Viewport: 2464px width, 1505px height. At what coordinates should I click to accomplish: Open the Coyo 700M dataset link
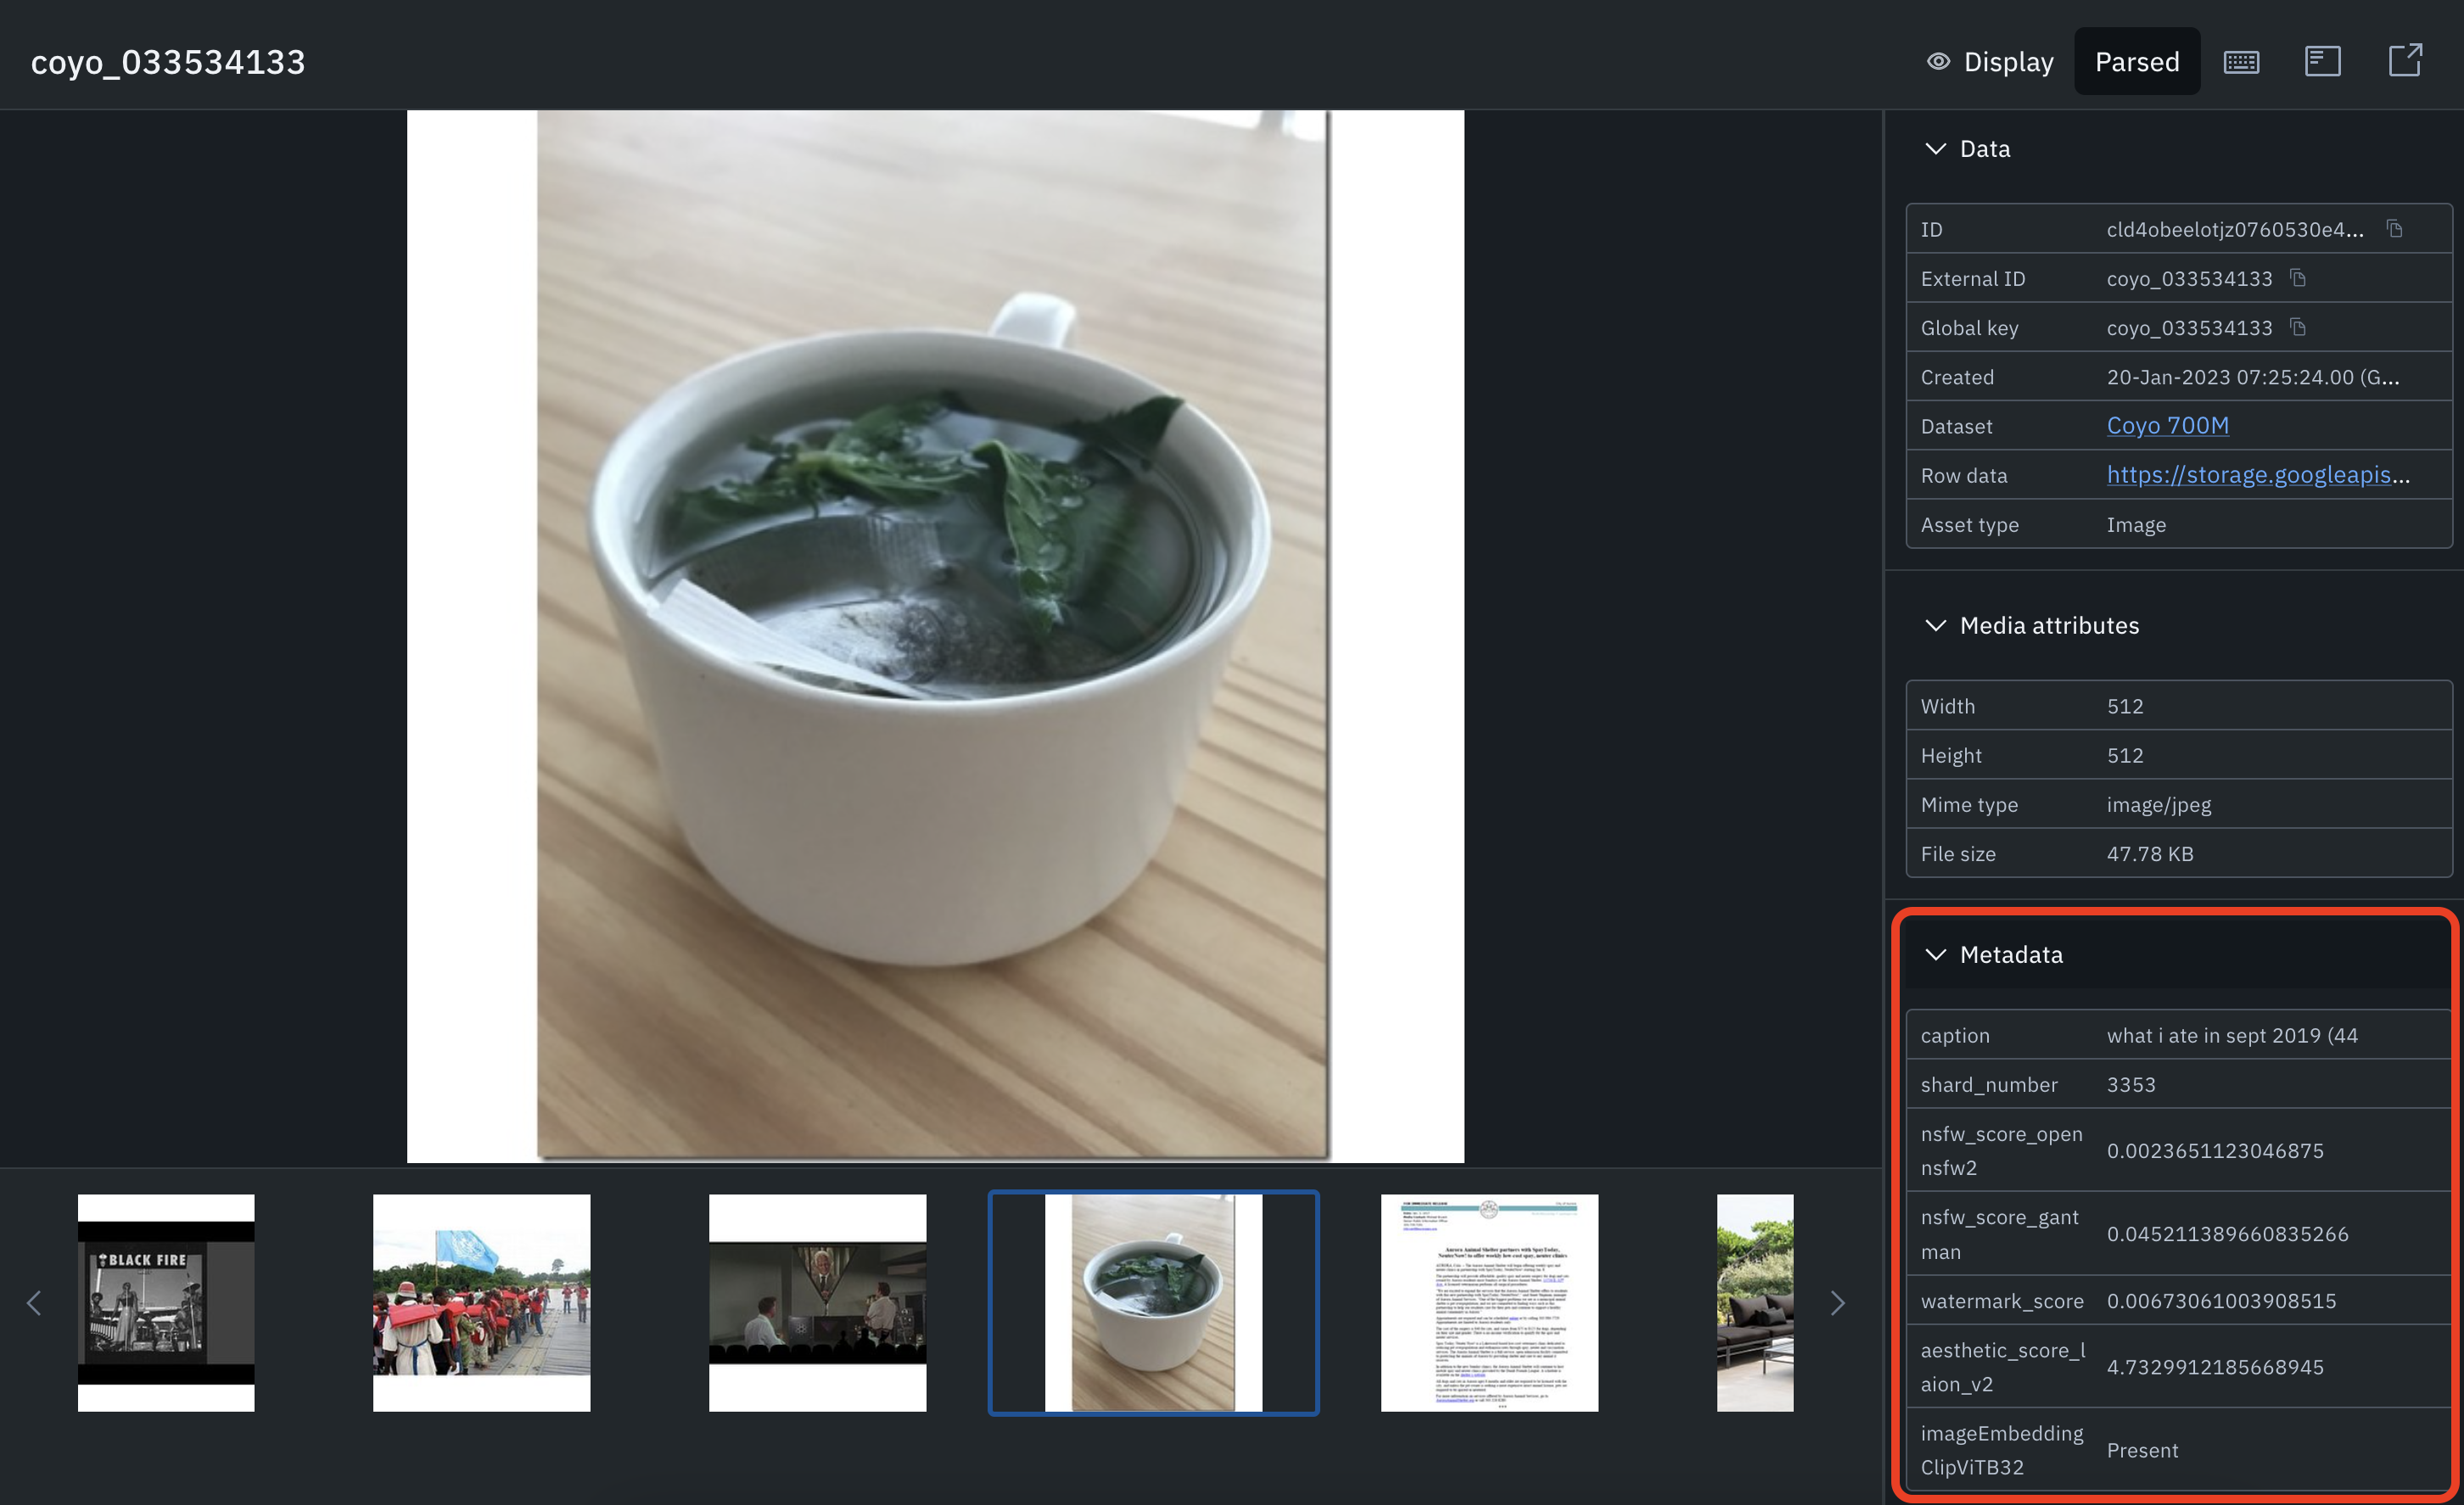[2167, 426]
